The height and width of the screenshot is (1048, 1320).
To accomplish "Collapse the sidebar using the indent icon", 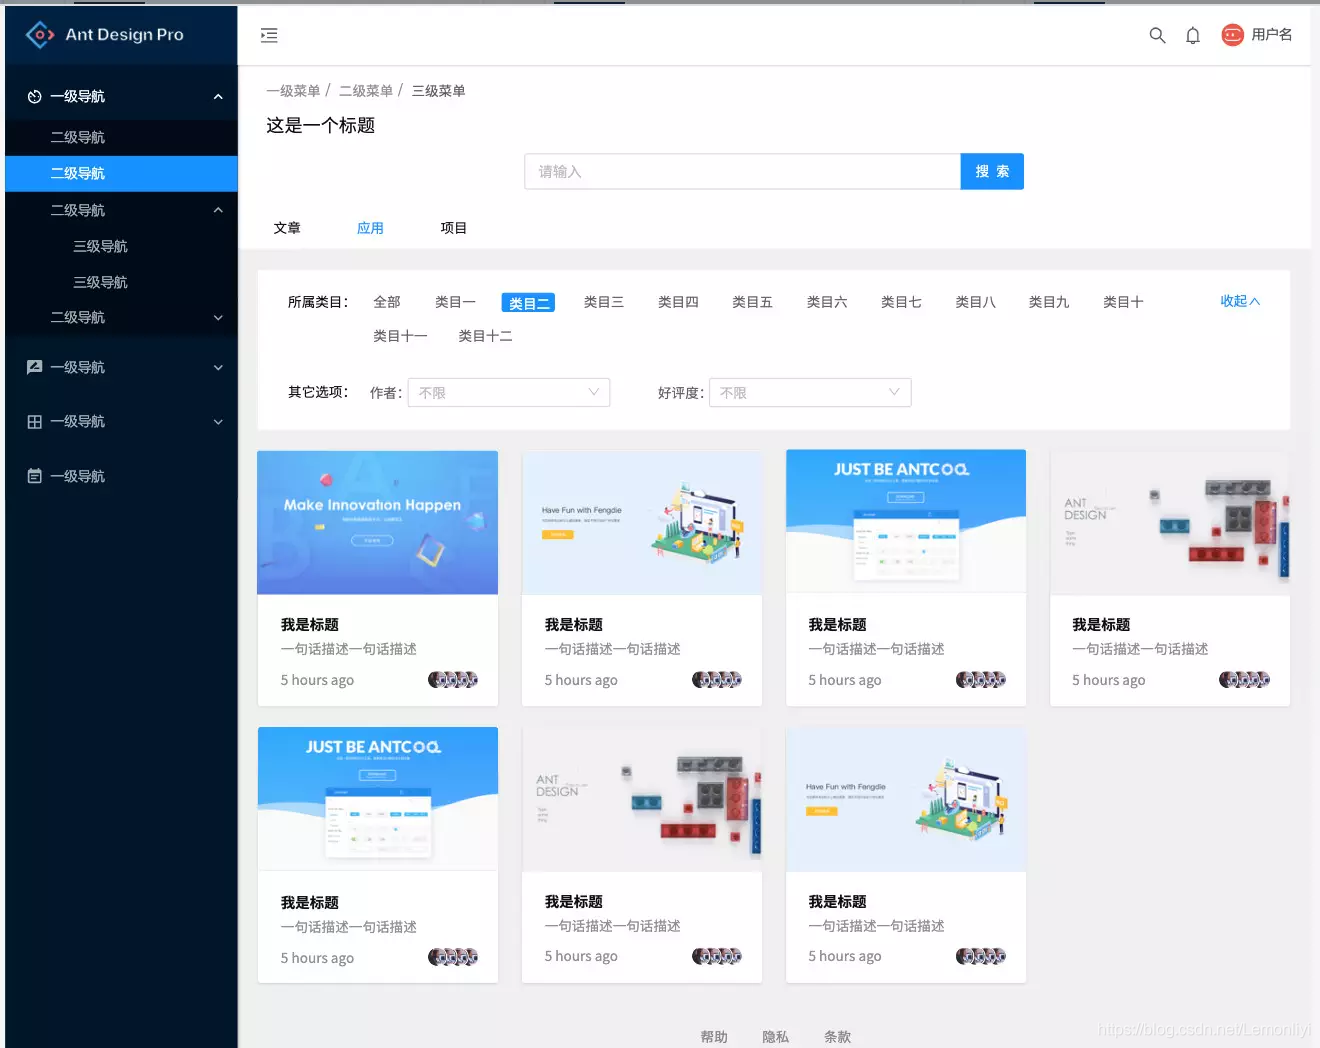I will coord(268,35).
